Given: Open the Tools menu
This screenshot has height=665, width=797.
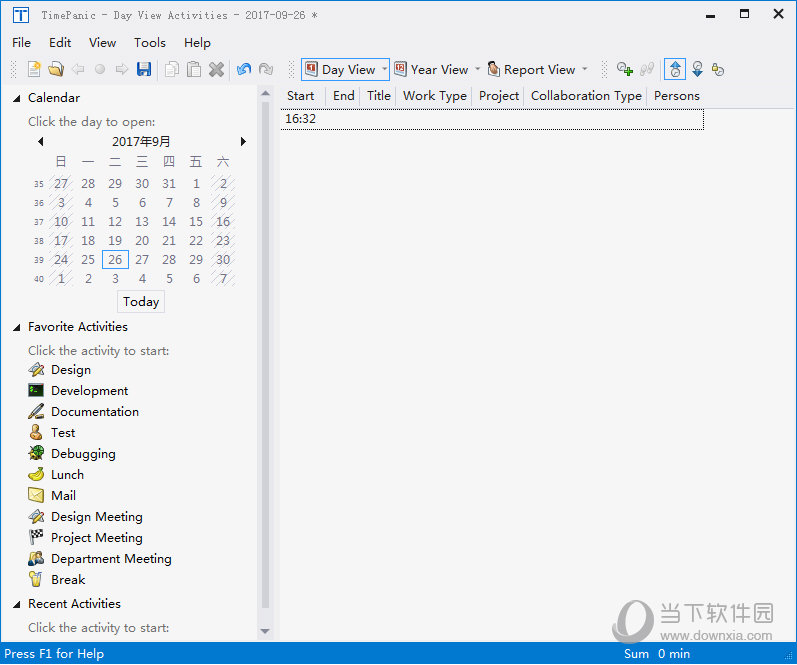Looking at the screenshot, I should [x=150, y=43].
